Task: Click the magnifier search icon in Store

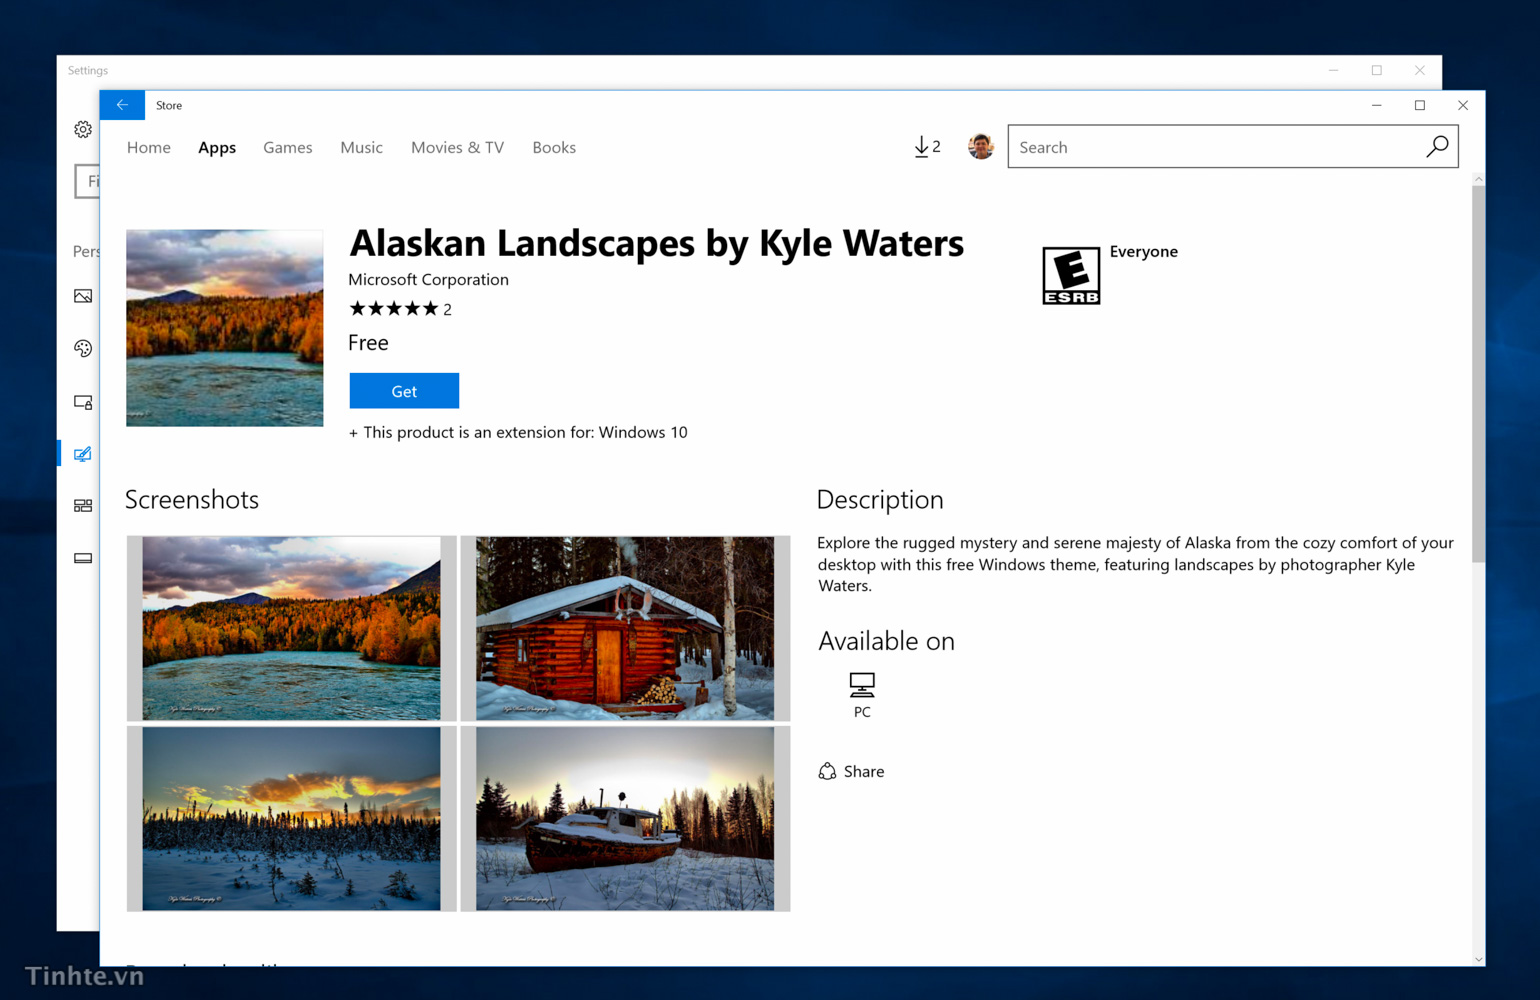Action: (x=1437, y=147)
